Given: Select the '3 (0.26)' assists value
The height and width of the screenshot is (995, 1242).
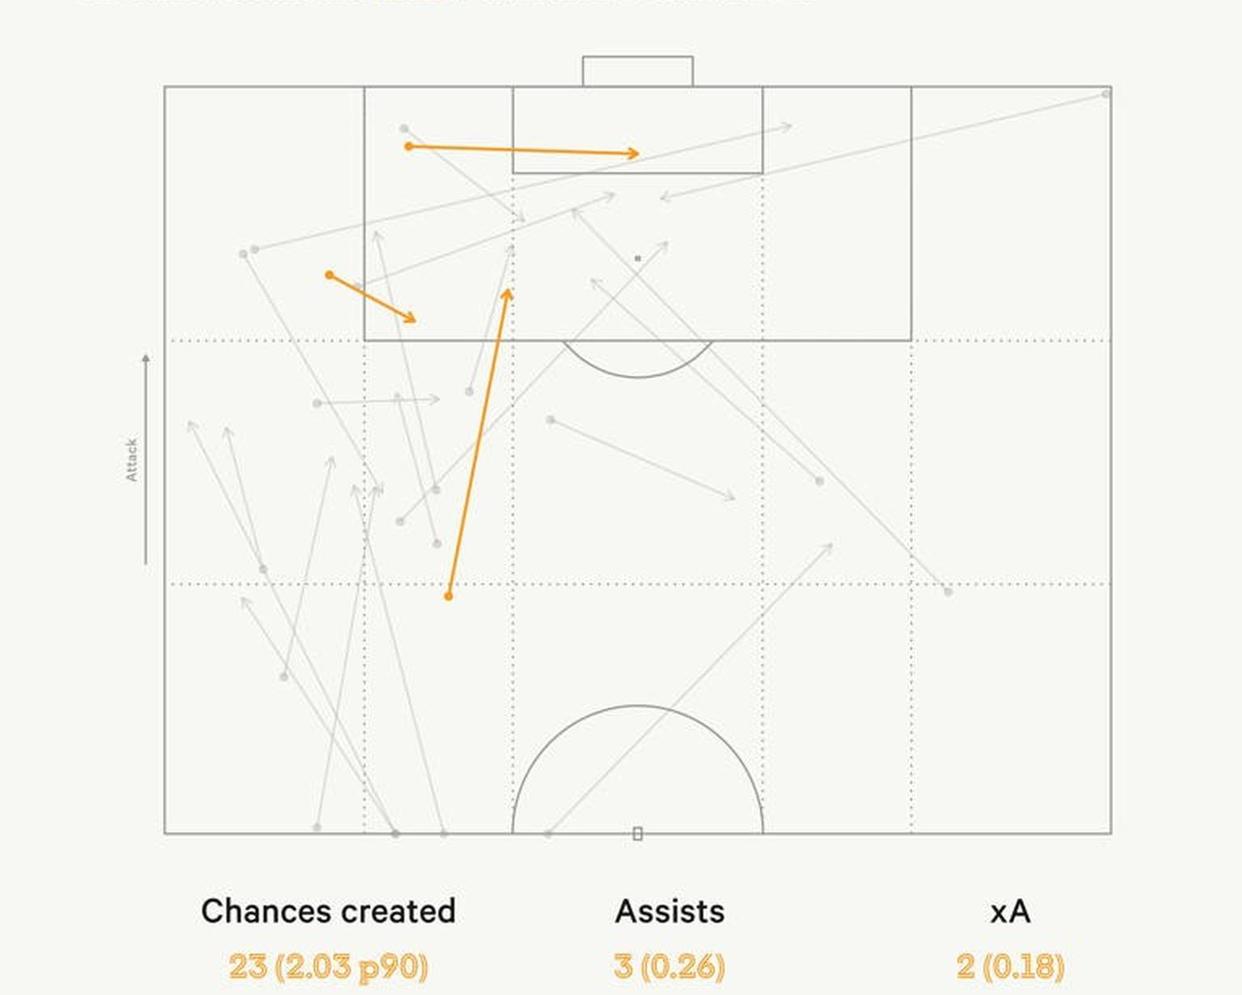Looking at the screenshot, I should [x=669, y=966].
